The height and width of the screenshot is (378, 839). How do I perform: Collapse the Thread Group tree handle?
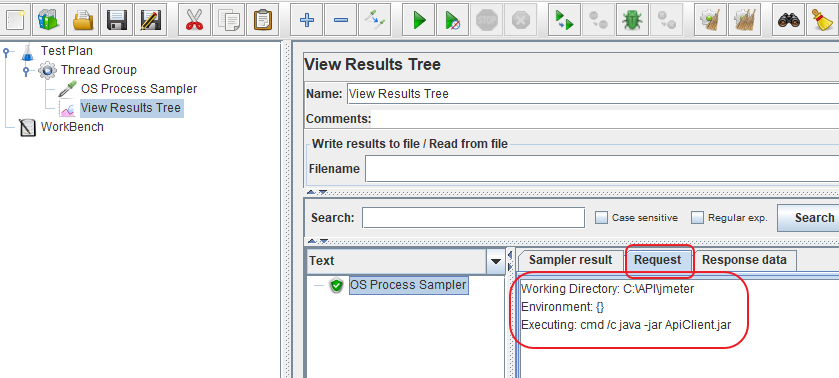point(26,70)
